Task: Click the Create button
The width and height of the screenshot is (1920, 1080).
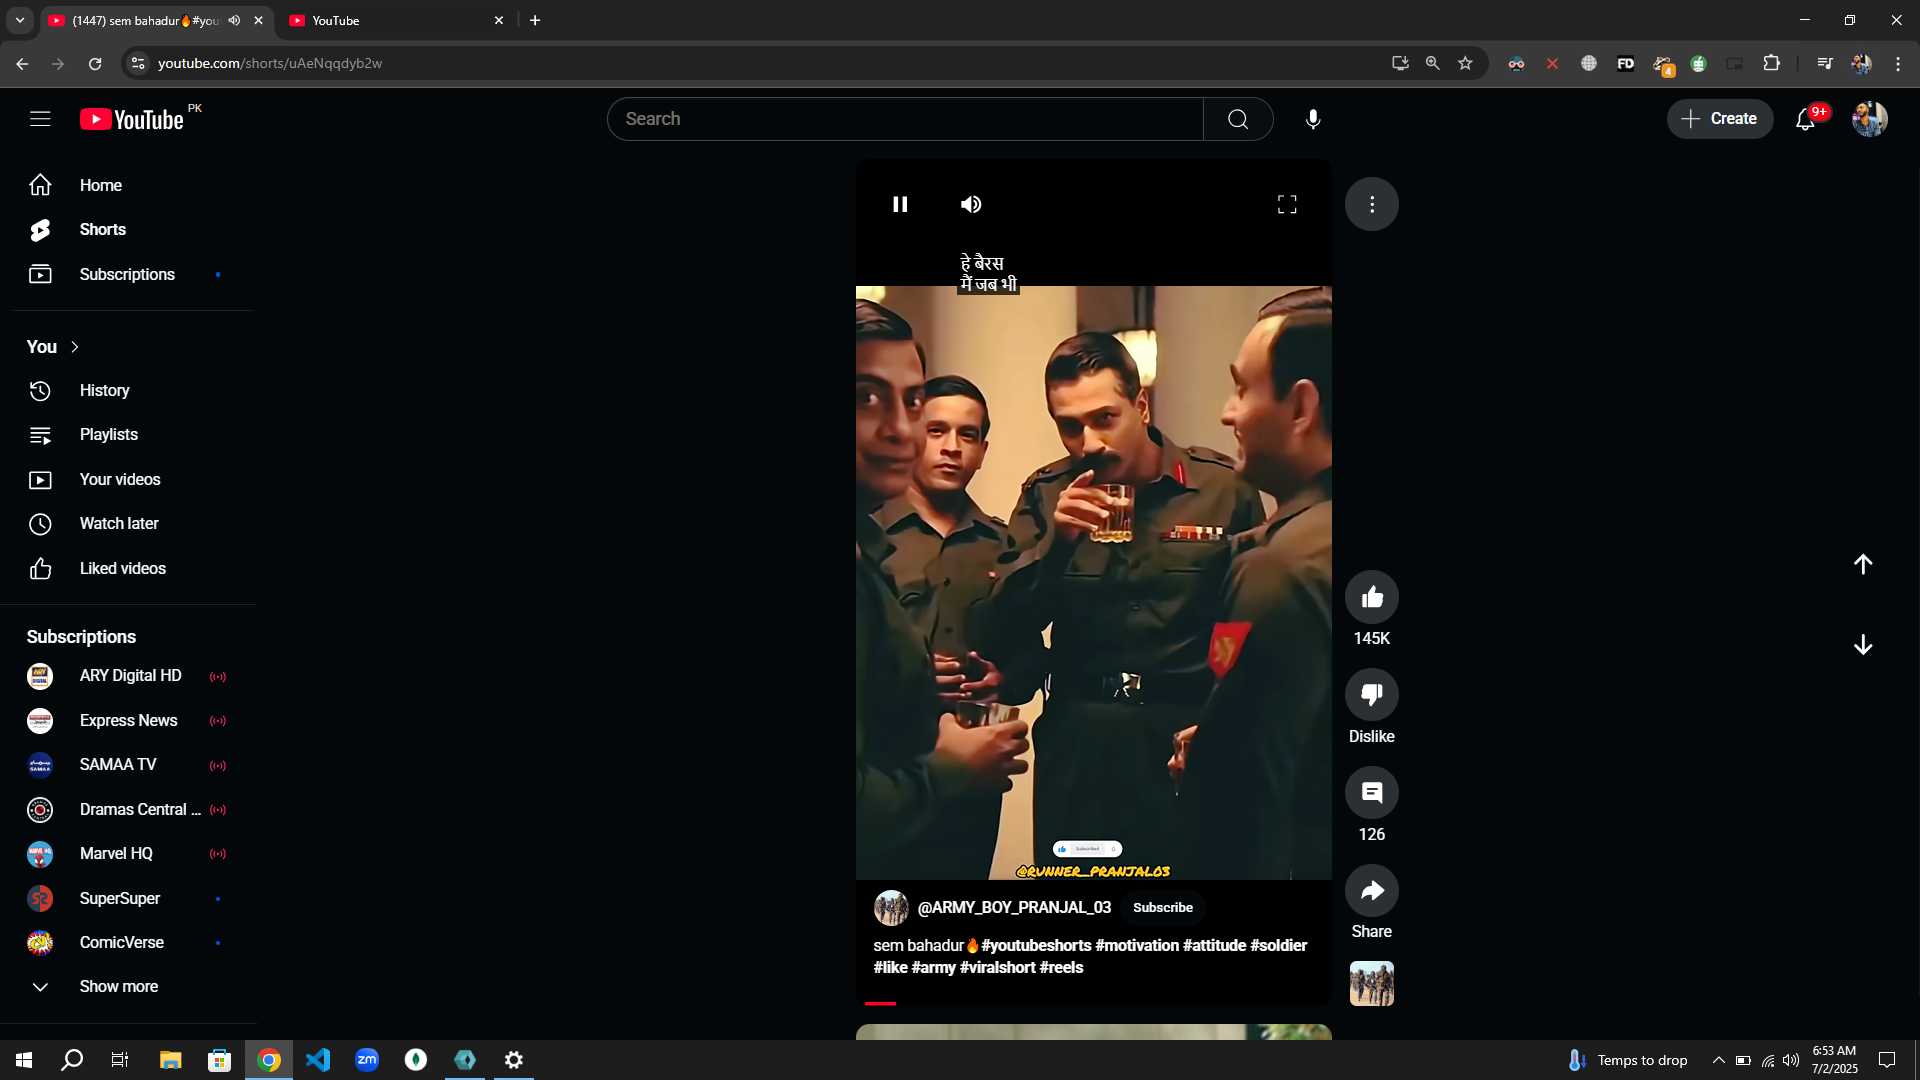Action: point(1719,119)
